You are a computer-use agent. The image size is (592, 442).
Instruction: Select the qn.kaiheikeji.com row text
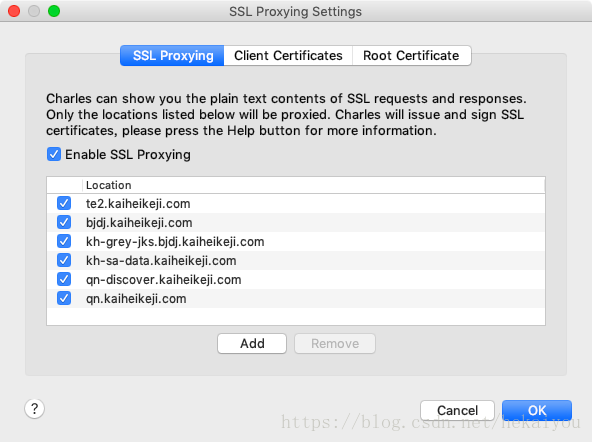pyautogui.click(x=136, y=299)
